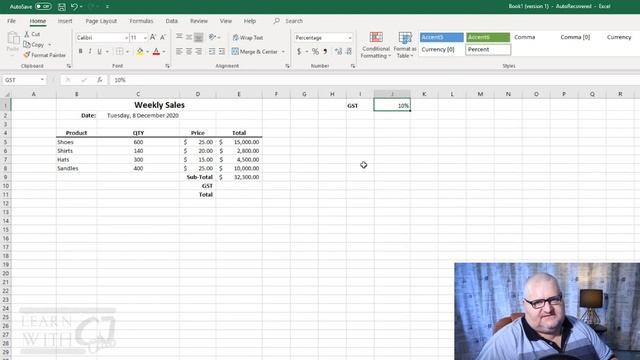Viewport: 640px width, 360px height.
Task: Click the Insert Function fx icon
Action: 100,80
